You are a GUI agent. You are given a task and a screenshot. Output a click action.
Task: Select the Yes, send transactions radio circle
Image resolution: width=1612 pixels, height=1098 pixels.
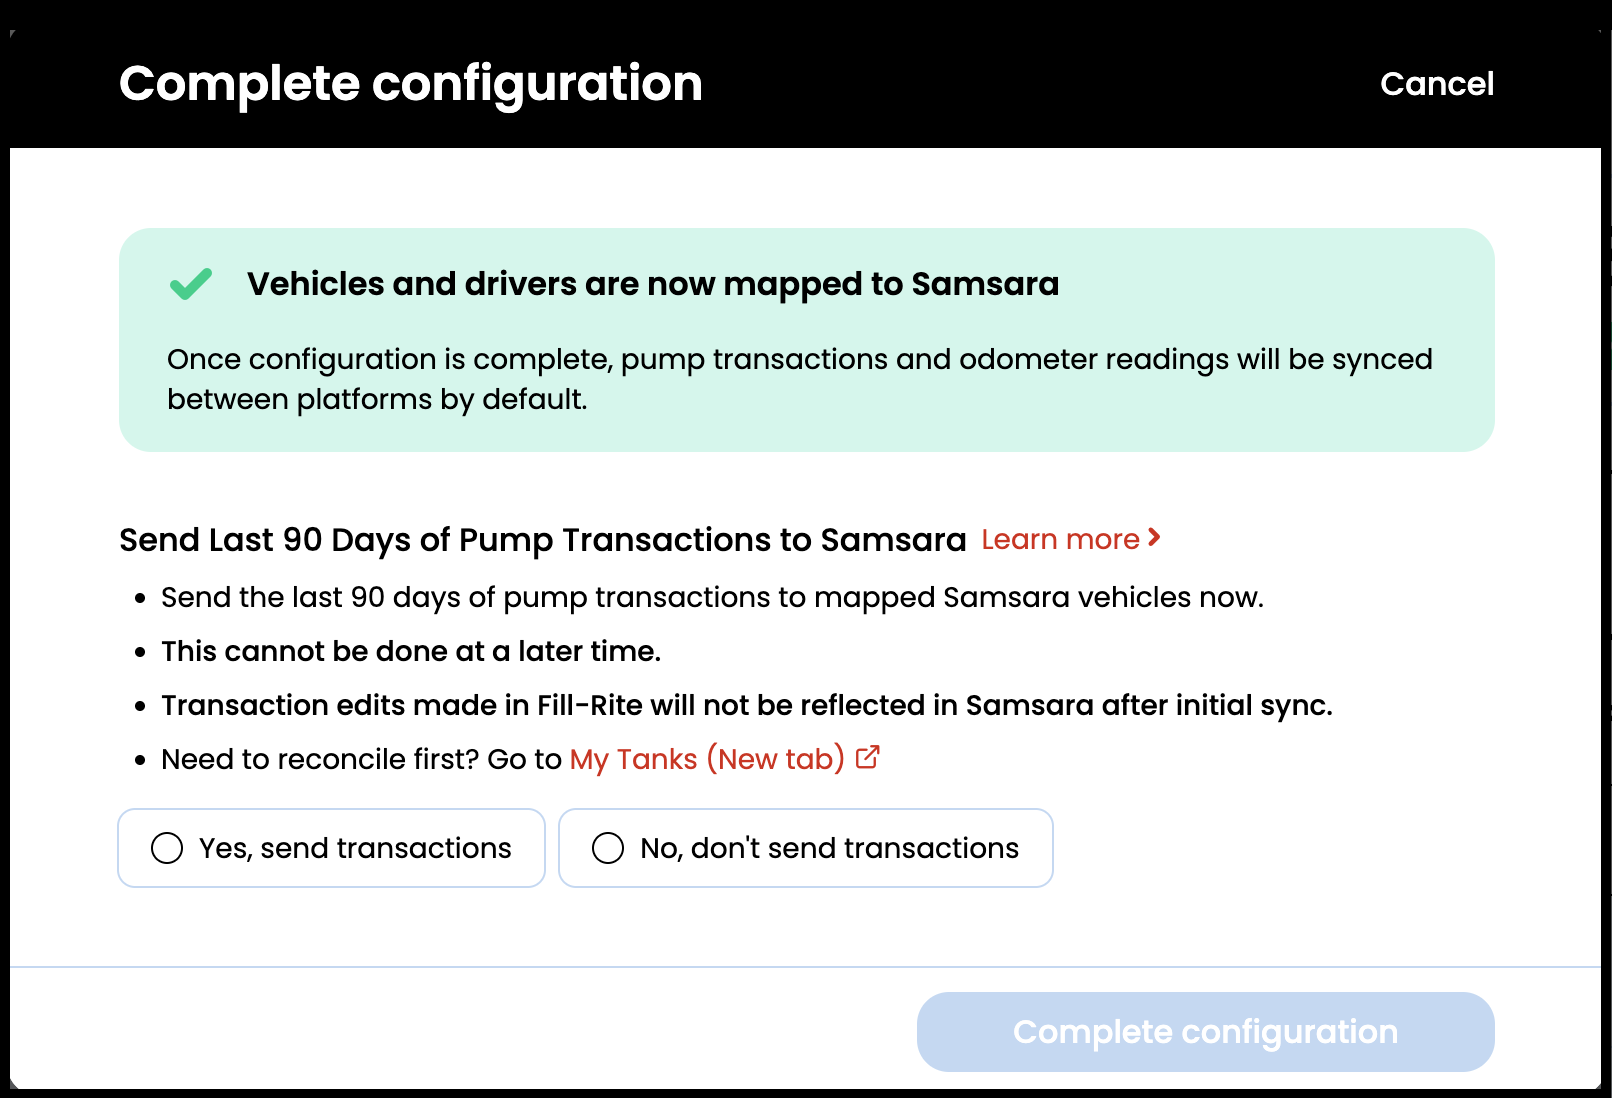167,848
